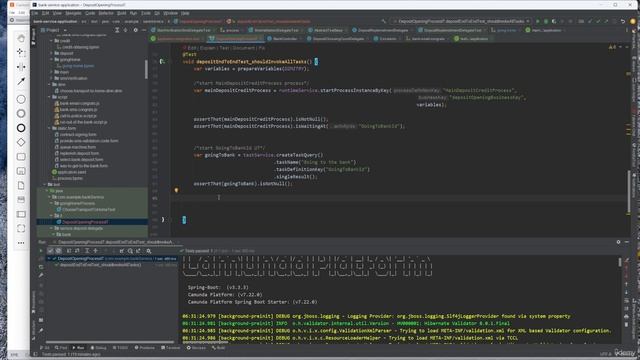Toggle sort tests alphabetically
Screen dimensions: 640x360
click(69, 251)
